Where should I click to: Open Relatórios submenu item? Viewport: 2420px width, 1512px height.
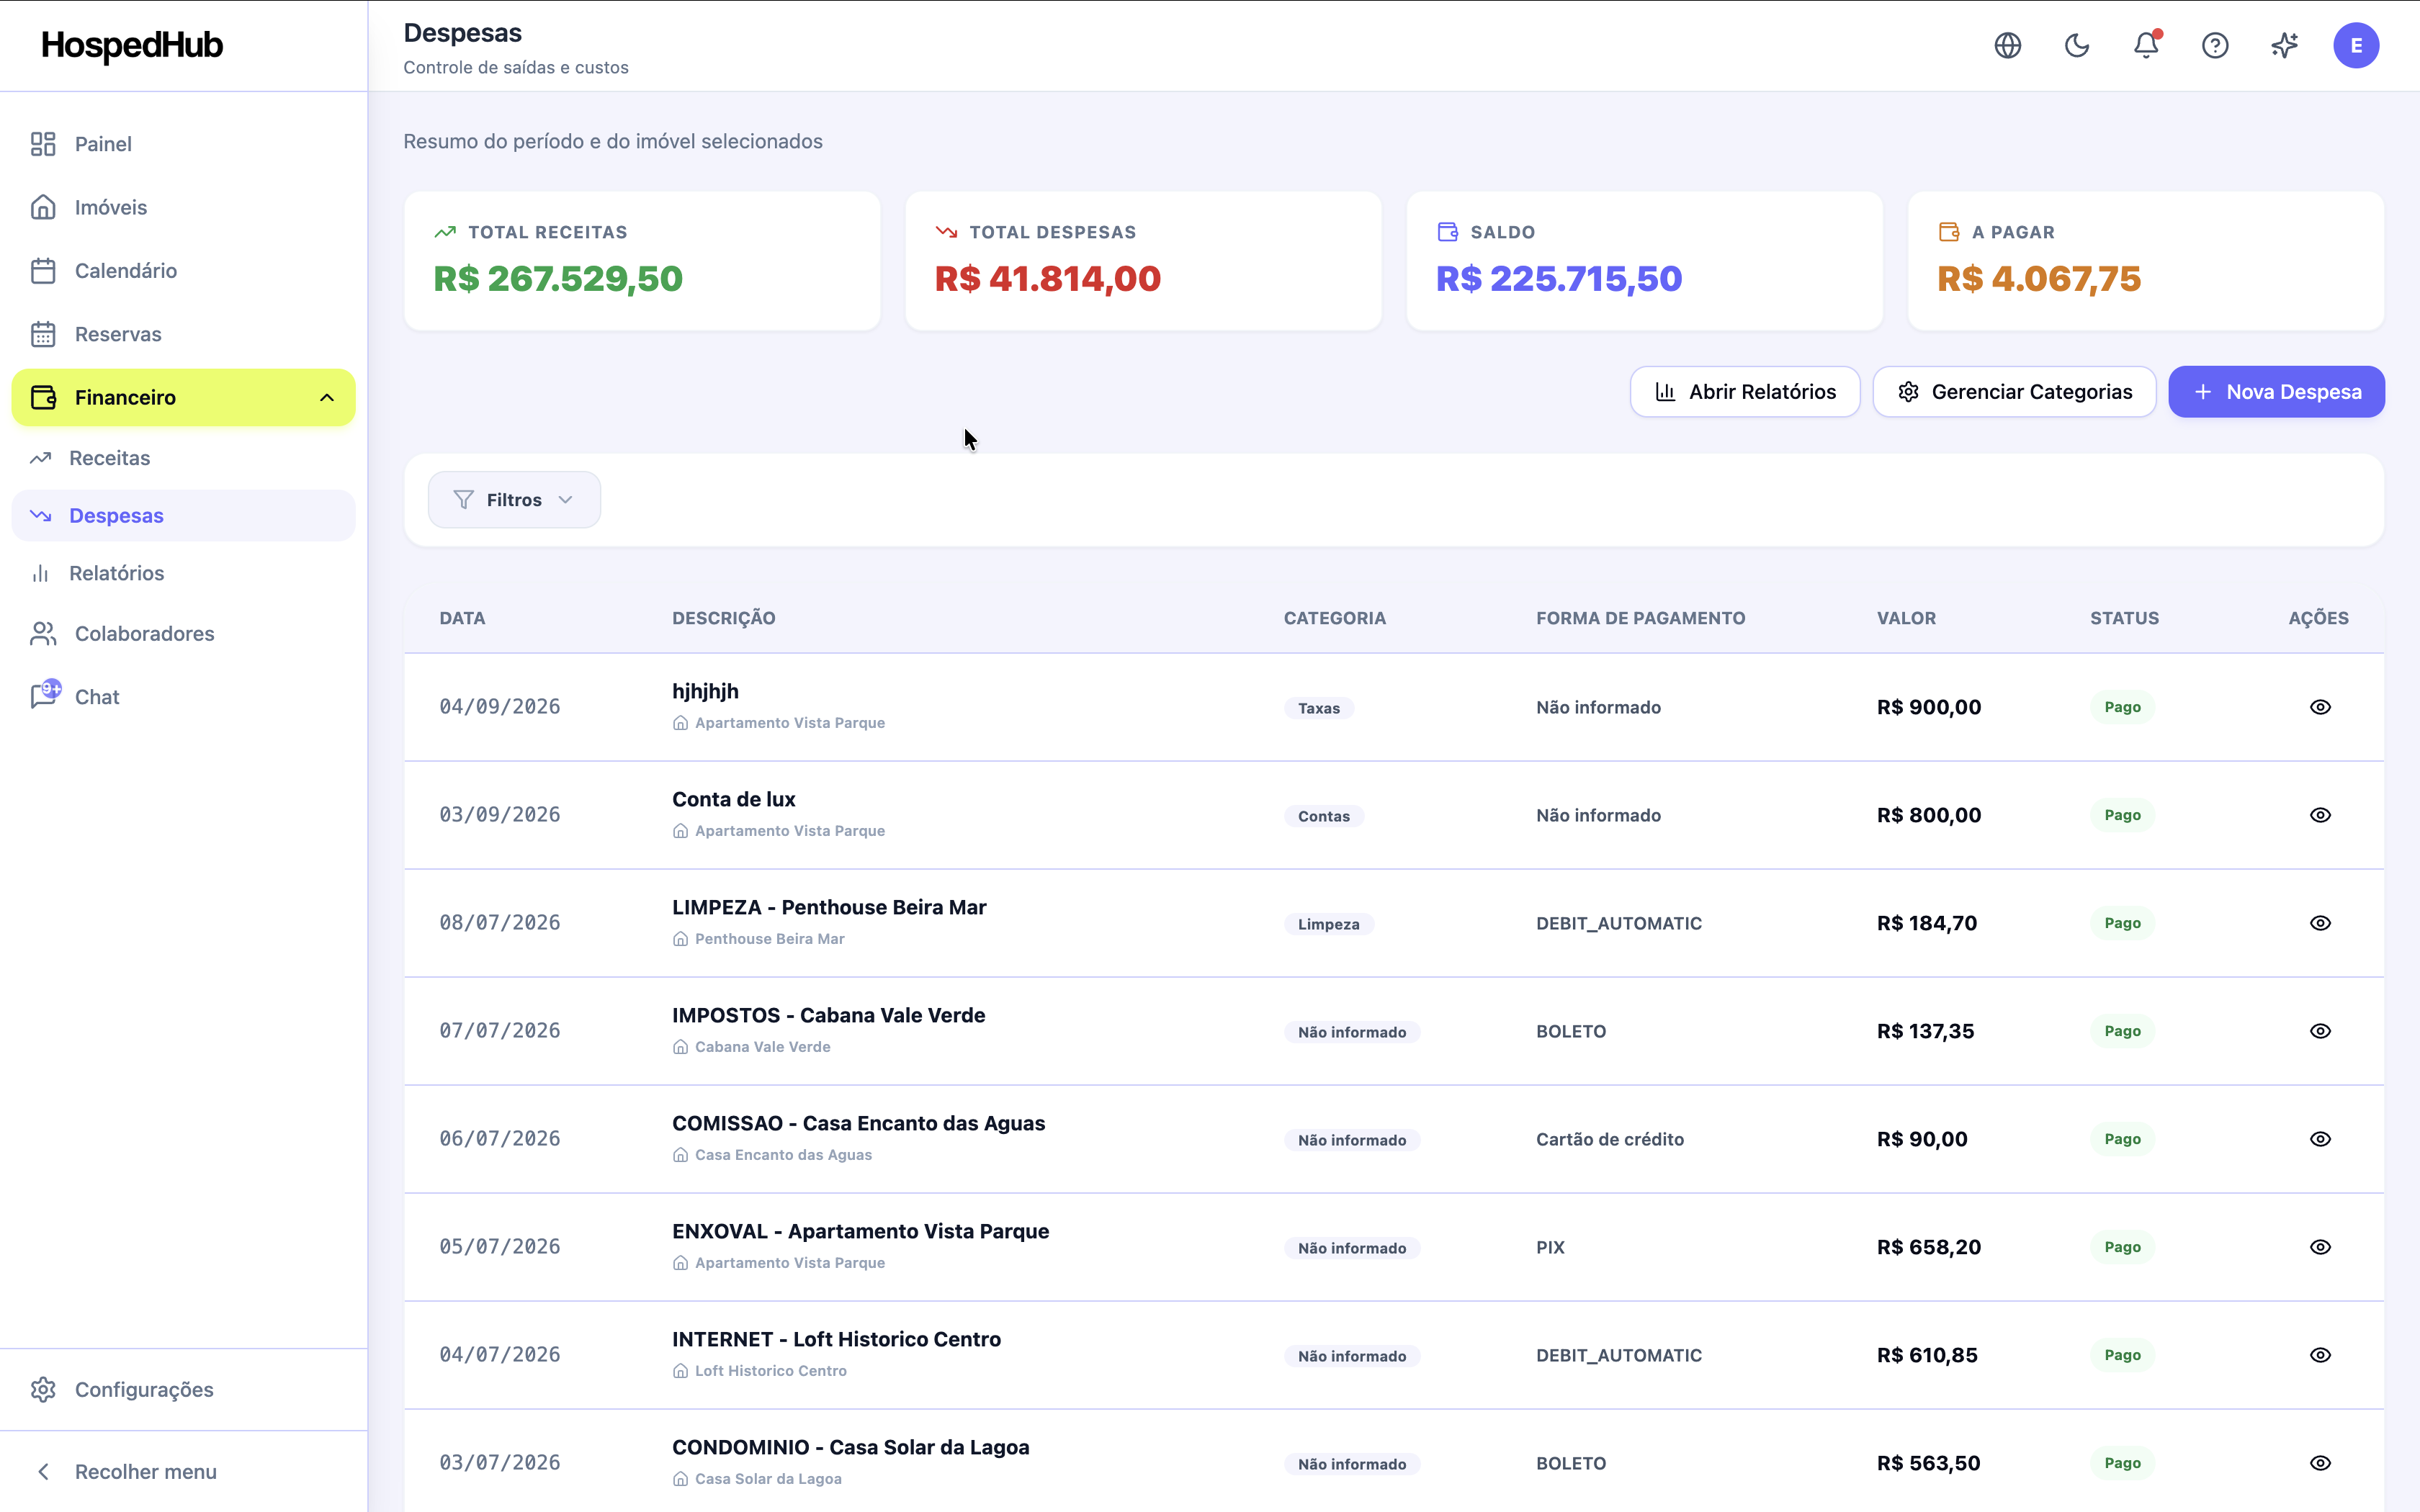(183, 573)
